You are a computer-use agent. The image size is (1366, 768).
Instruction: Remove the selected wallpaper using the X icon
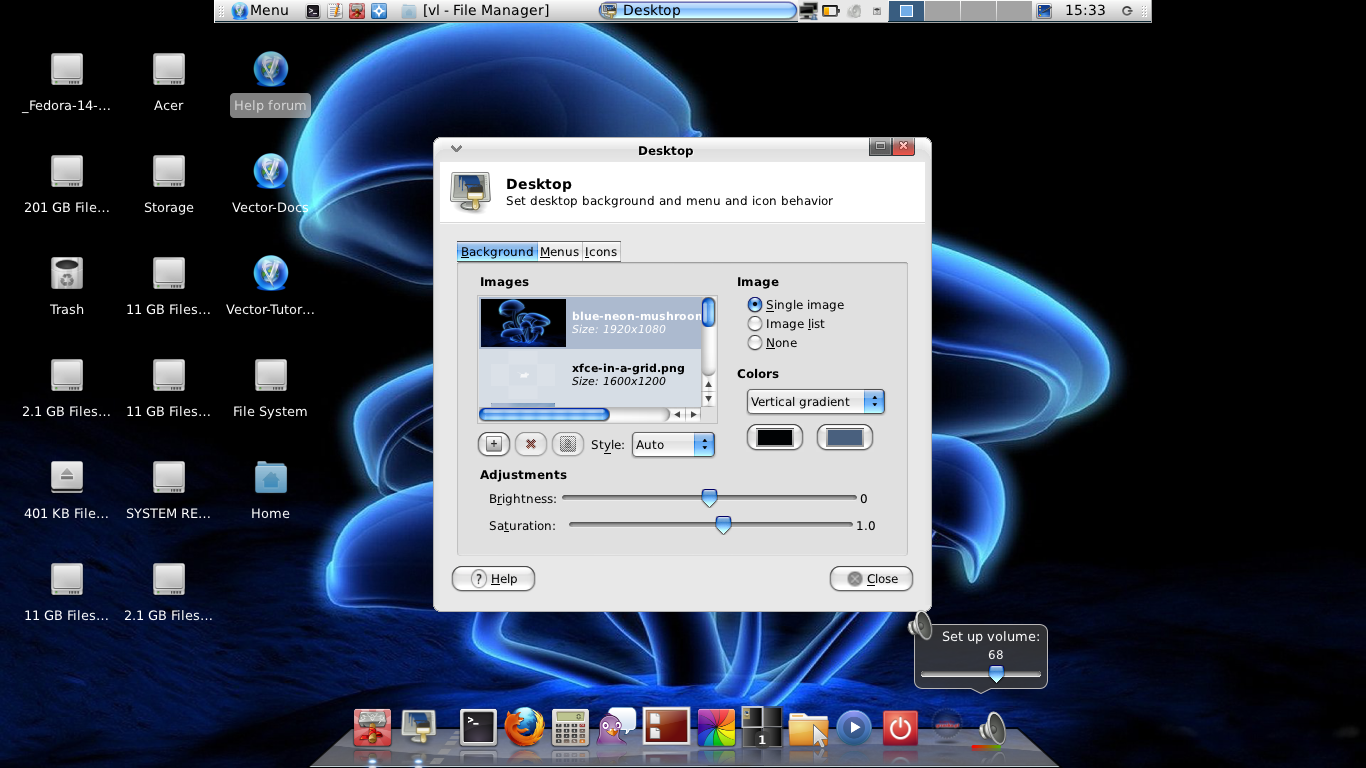tap(530, 443)
